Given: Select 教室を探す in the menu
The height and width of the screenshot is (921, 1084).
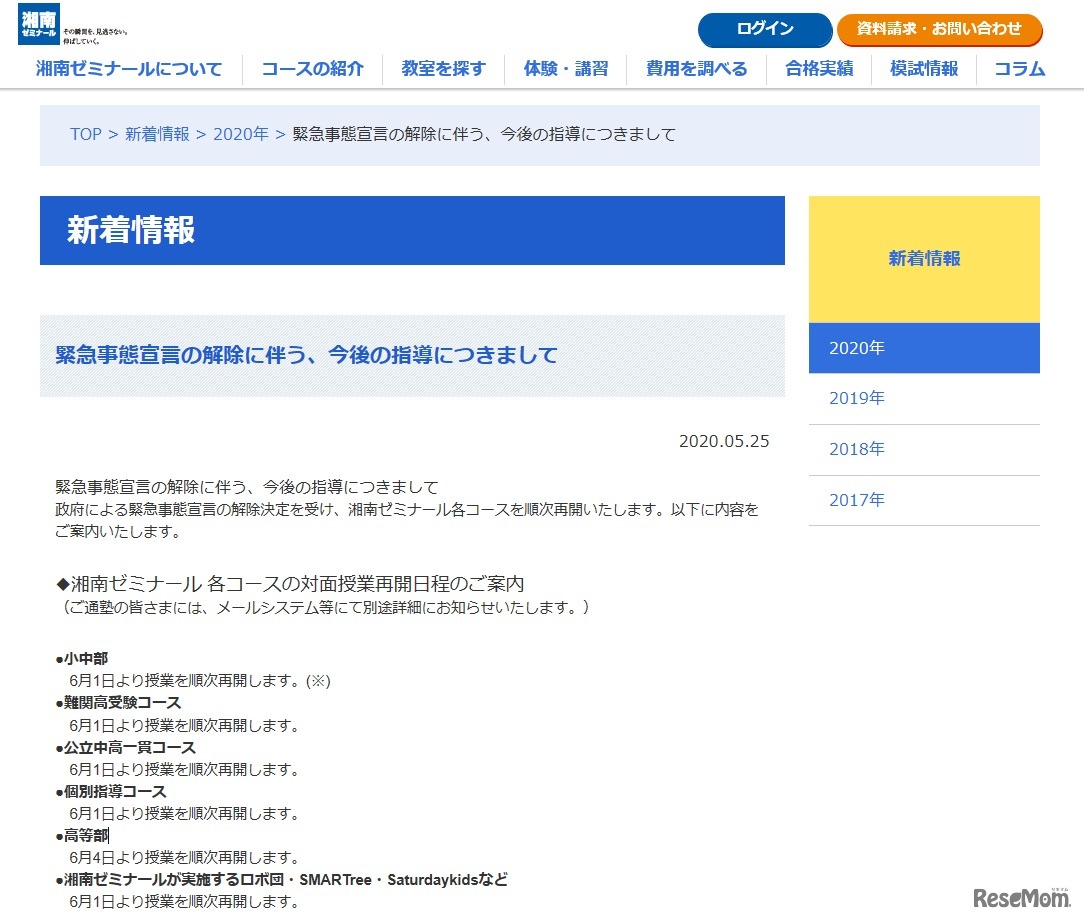Looking at the screenshot, I should [x=443, y=69].
